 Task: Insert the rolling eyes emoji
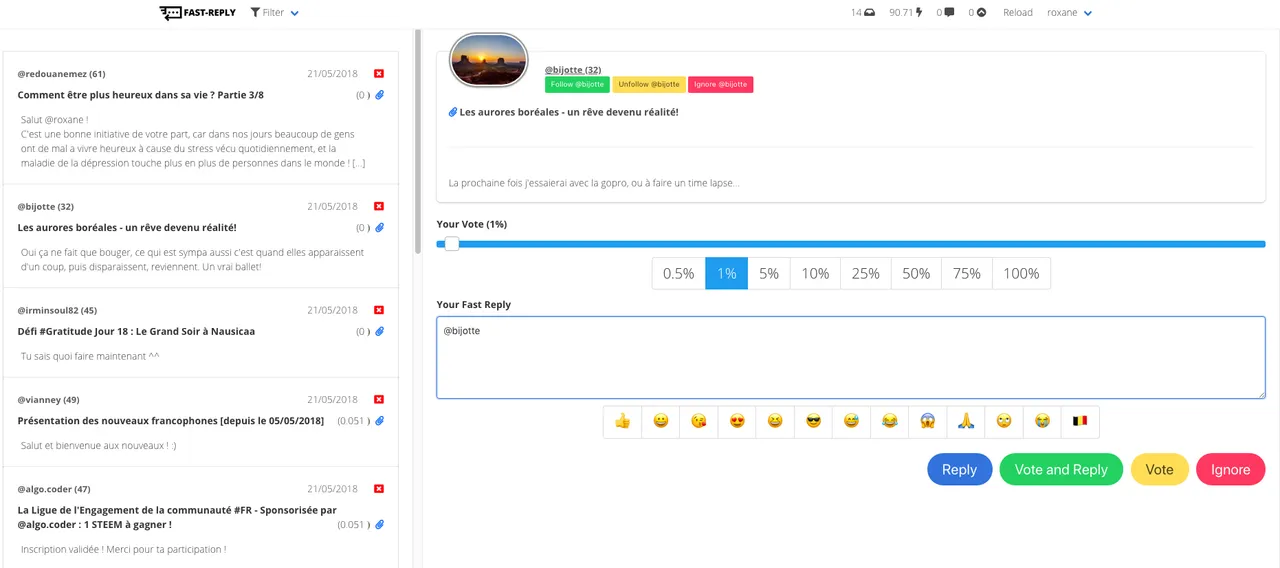1003,422
